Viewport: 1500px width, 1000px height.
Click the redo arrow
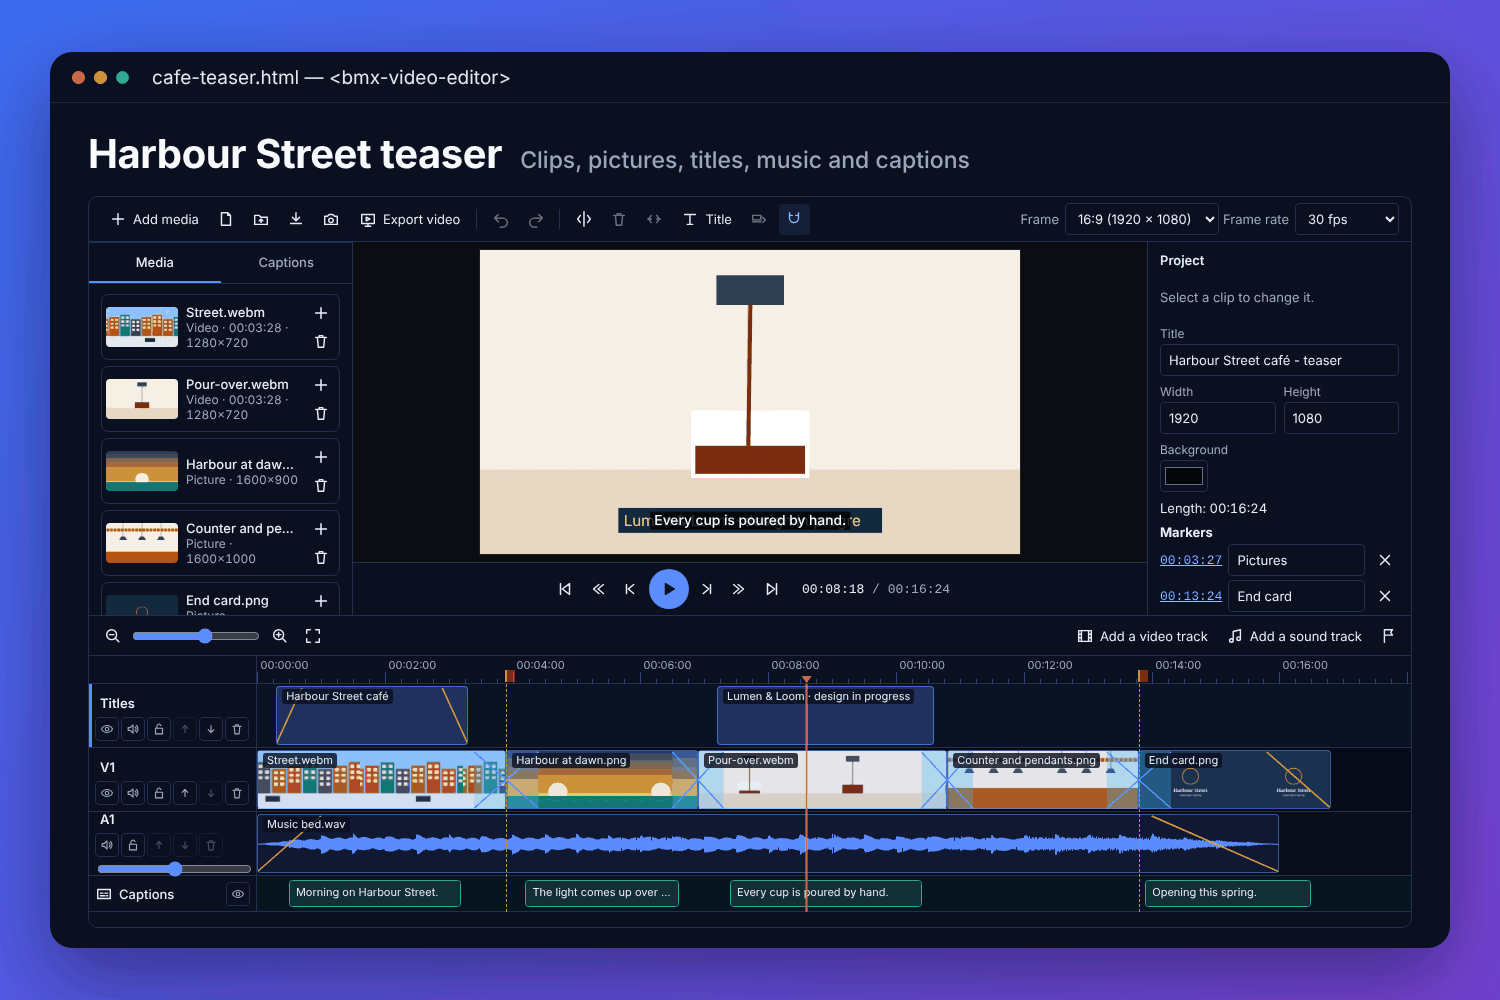536,220
